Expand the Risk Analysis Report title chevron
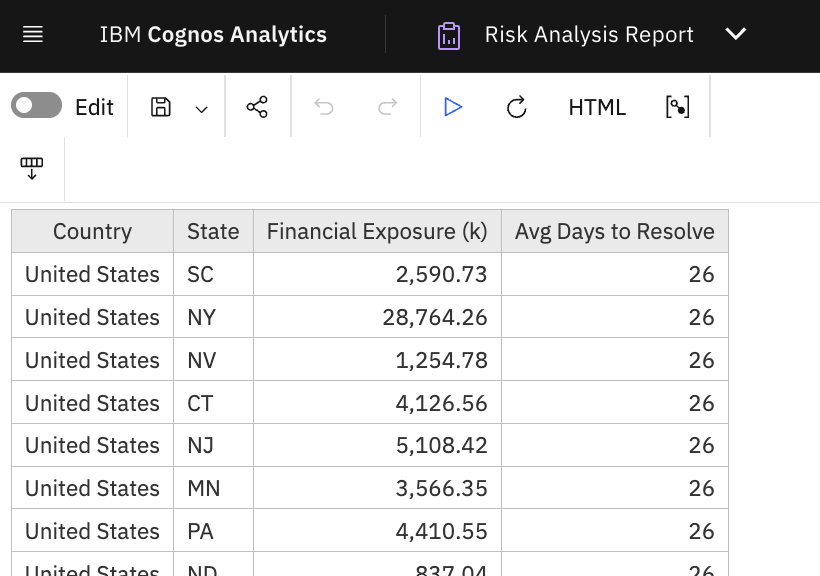This screenshot has height=576, width=820. 736,35
